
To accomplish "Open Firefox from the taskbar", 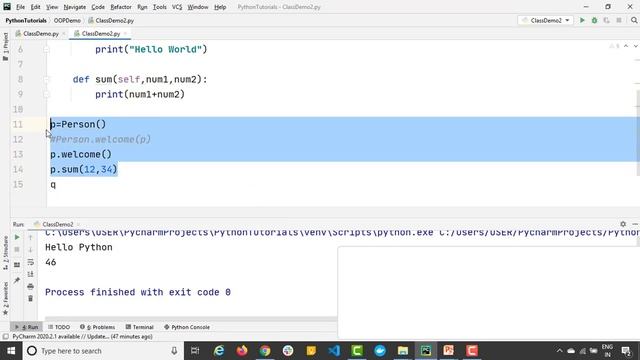I will pyautogui.click(x=242, y=351).
